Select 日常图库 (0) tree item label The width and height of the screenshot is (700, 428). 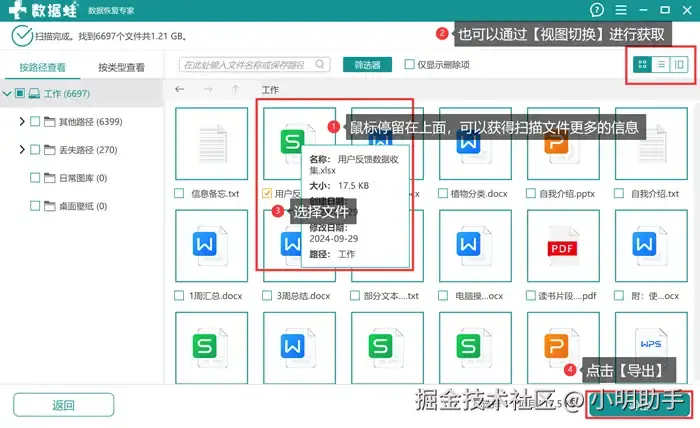pos(83,178)
